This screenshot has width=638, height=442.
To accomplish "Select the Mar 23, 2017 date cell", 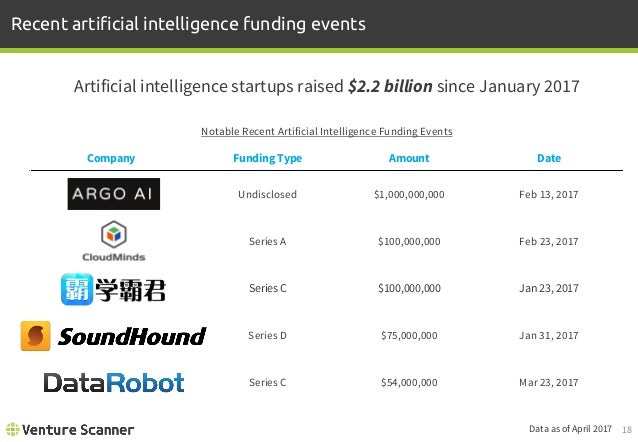I will [x=548, y=382].
